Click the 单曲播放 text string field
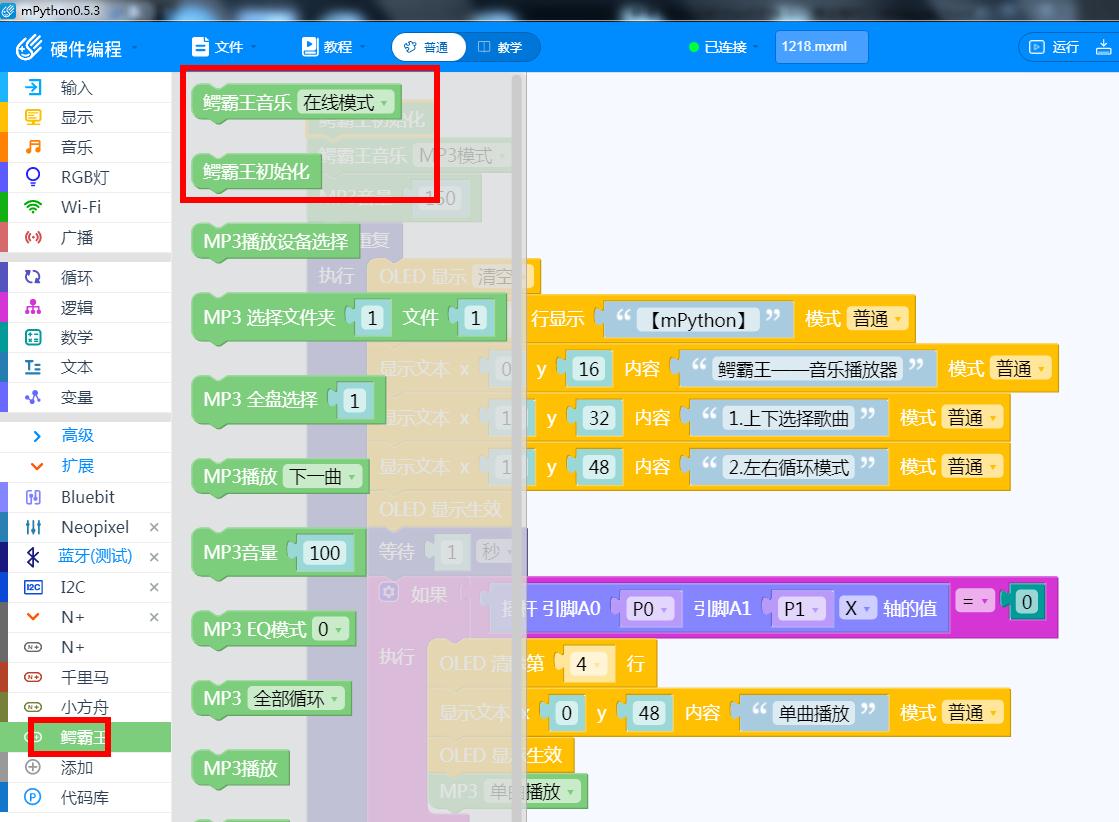Viewport: 1119px width, 822px height. 814,713
